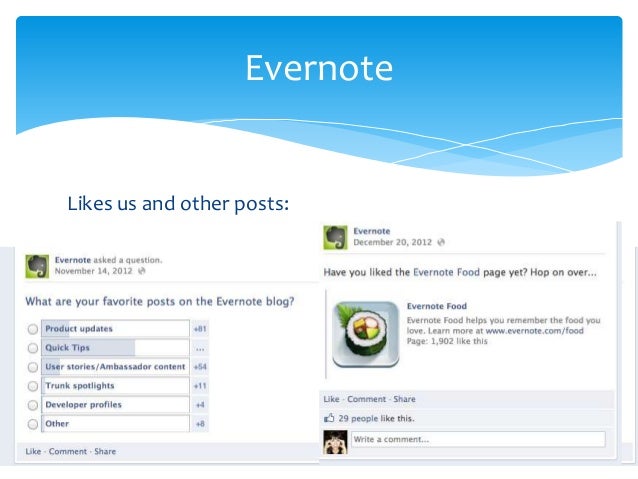Viewport: 638px width, 479px height.
Task: Click the Evernote Food link in post text
Action: click(446, 272)
